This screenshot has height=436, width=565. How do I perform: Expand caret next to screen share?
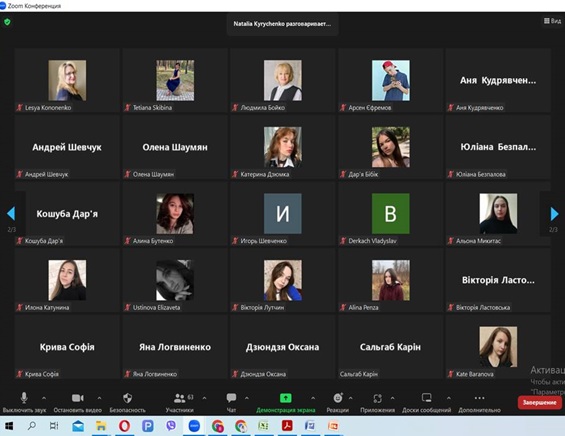pos(313,398)
